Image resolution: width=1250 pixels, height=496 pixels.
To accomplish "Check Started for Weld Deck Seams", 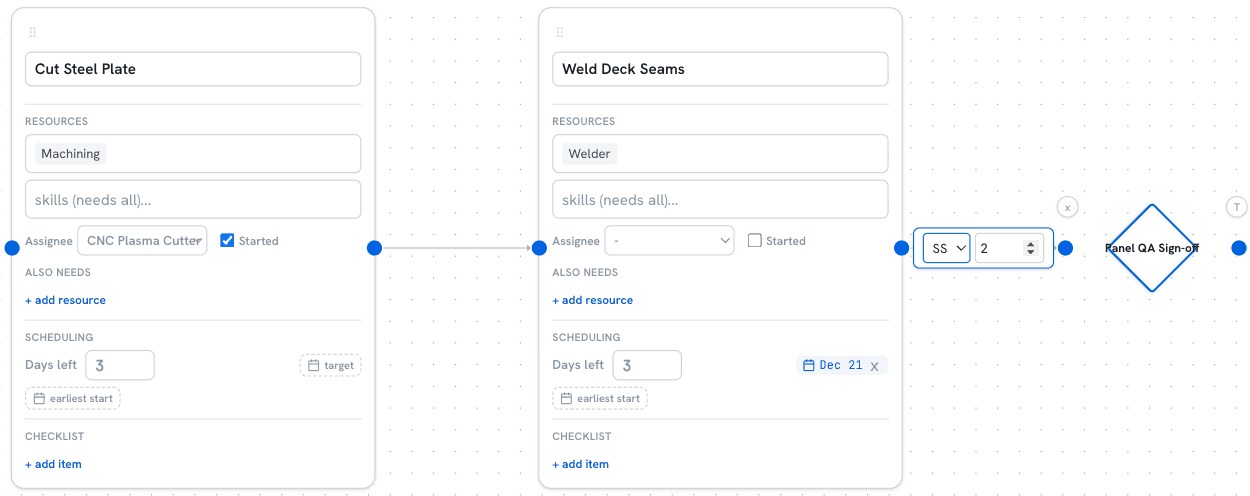I will click(x=755, y=241).
